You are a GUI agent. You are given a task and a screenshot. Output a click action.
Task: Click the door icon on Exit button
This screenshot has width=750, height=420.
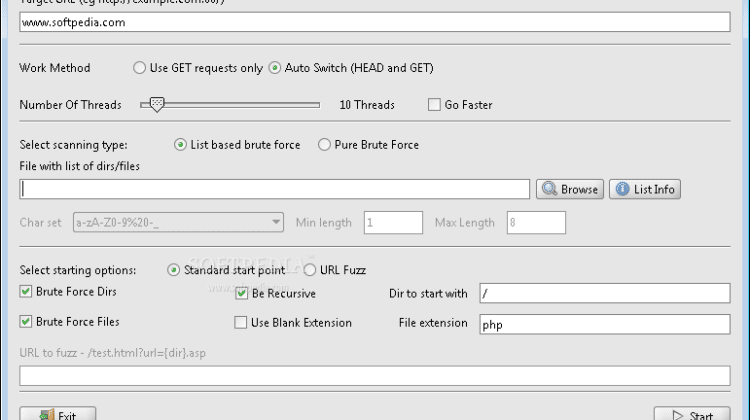click(46, 415)
